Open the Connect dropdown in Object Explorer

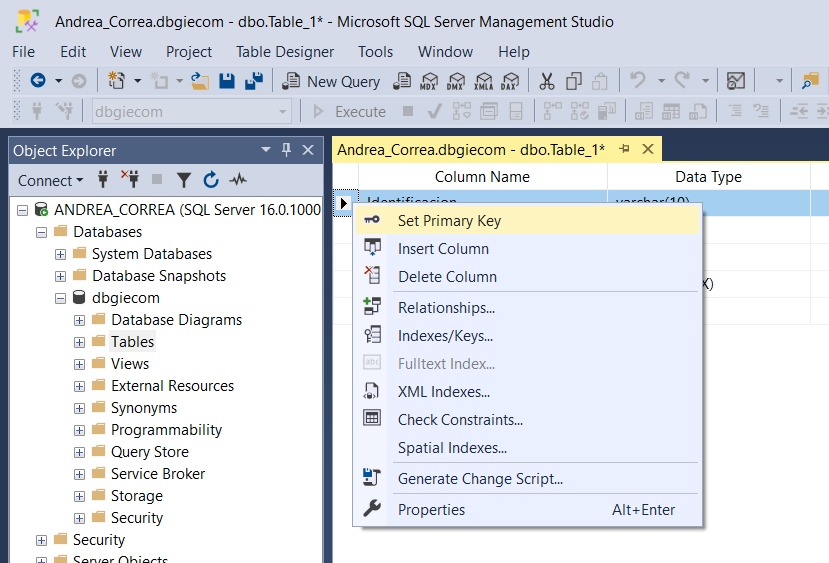coord(51,180)
